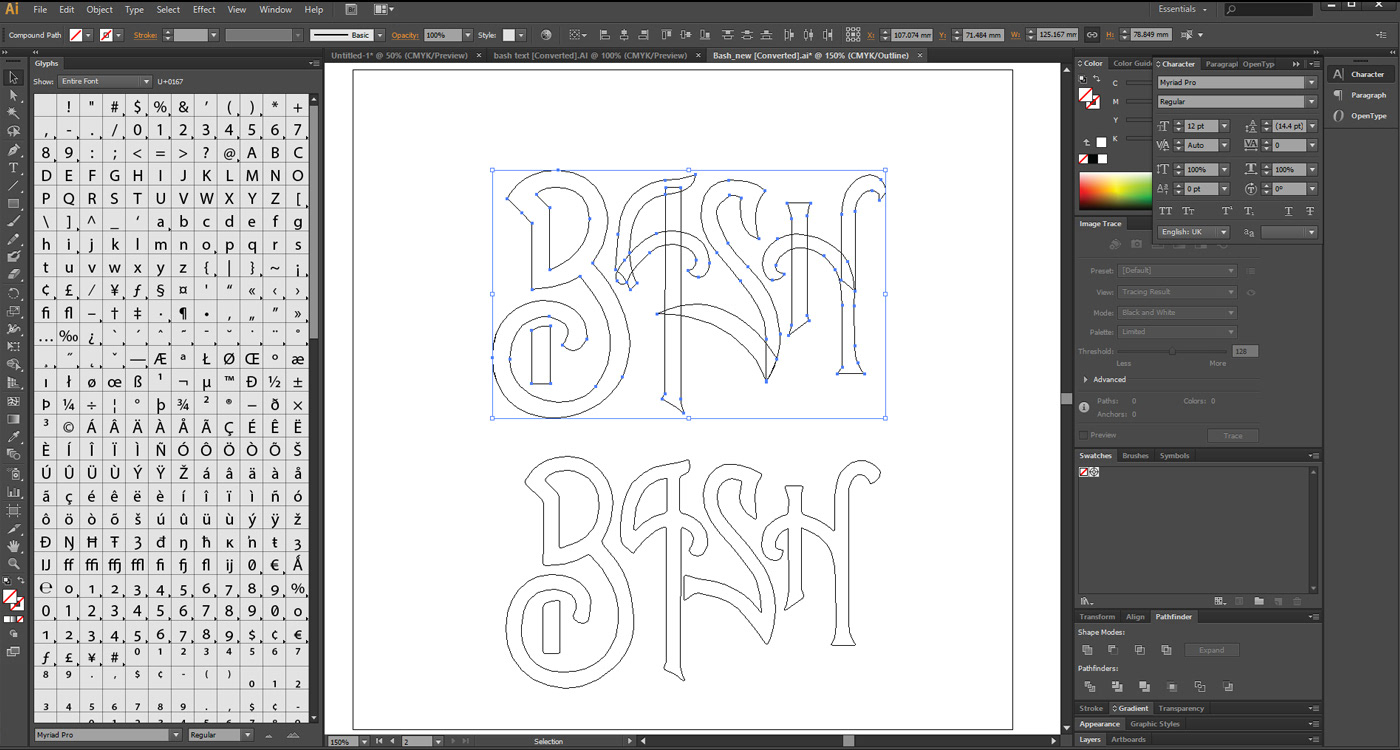Open Adobe Bridge with the Br icon
Screen dimensions: 1400x750
click(351, 9)
